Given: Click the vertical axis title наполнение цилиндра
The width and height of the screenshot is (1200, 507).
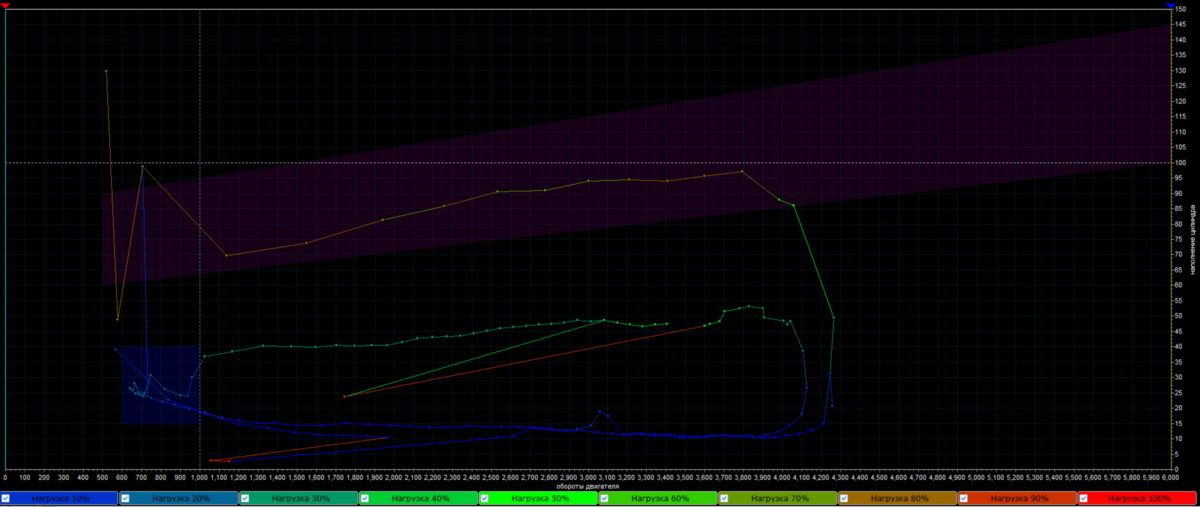Looking at the screenshot, I should [1192, 238].
